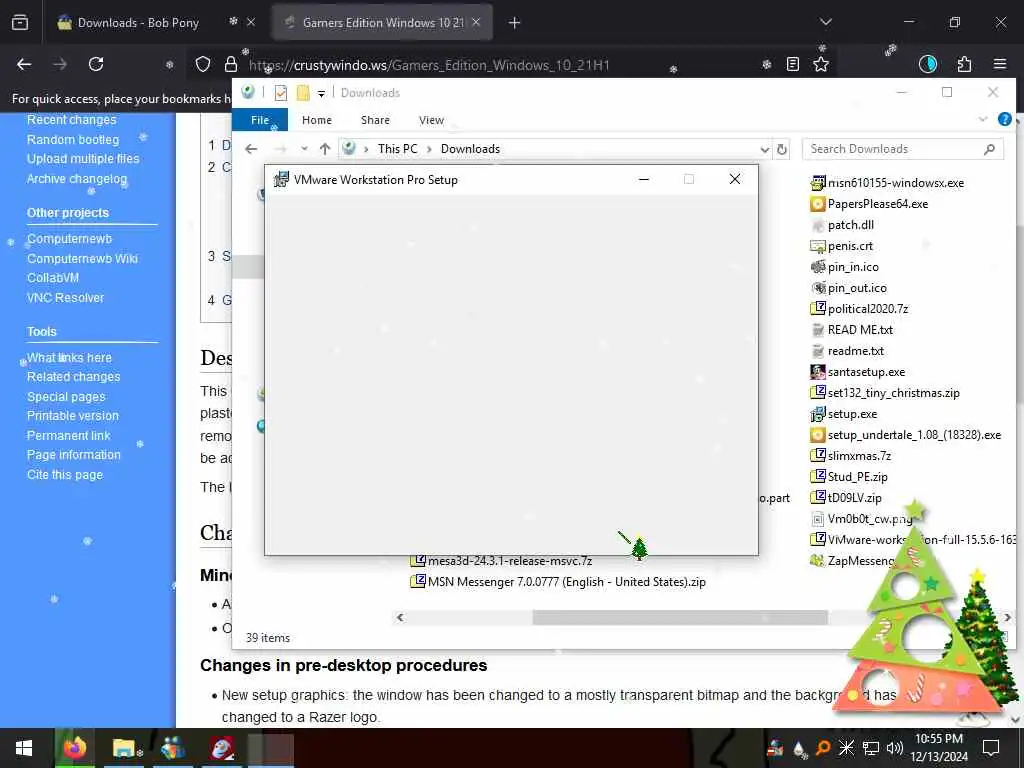This screenshot has height=768, width=1024.
Task: Select setup_undertale_1.08_(18328).exe file
Action: coord(905,435)
